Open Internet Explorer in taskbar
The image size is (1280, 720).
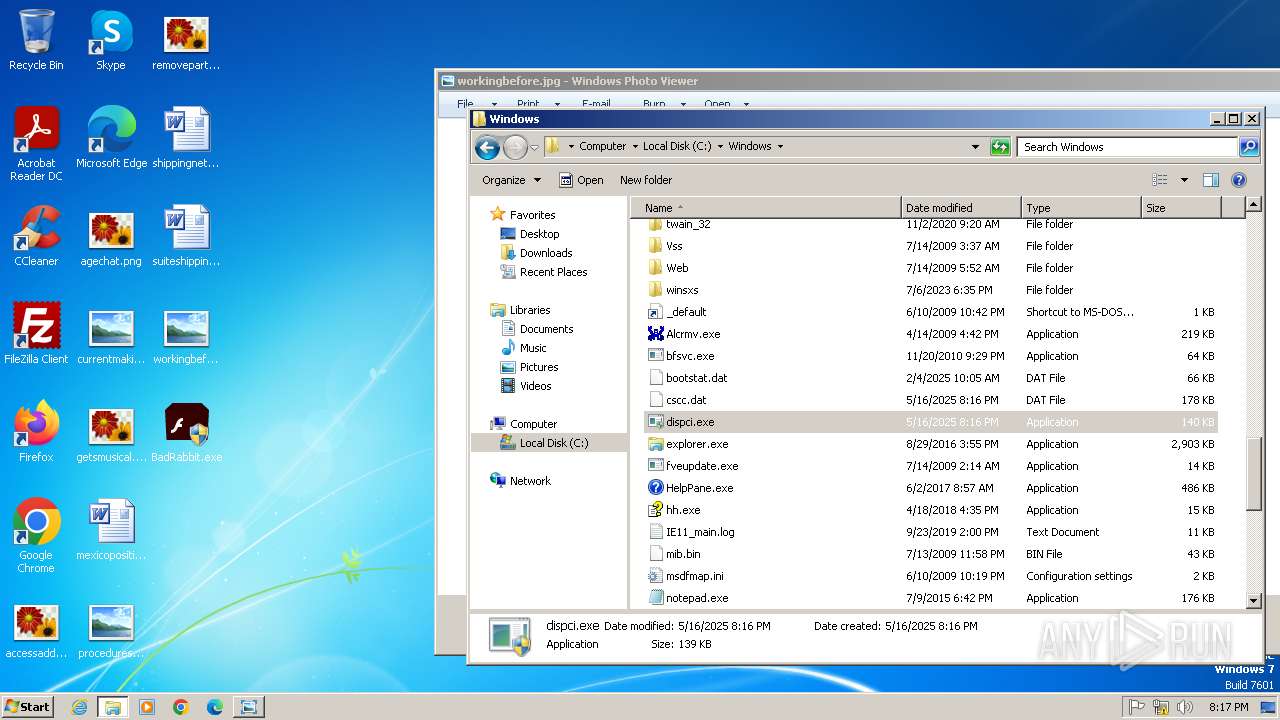[79, 707]
